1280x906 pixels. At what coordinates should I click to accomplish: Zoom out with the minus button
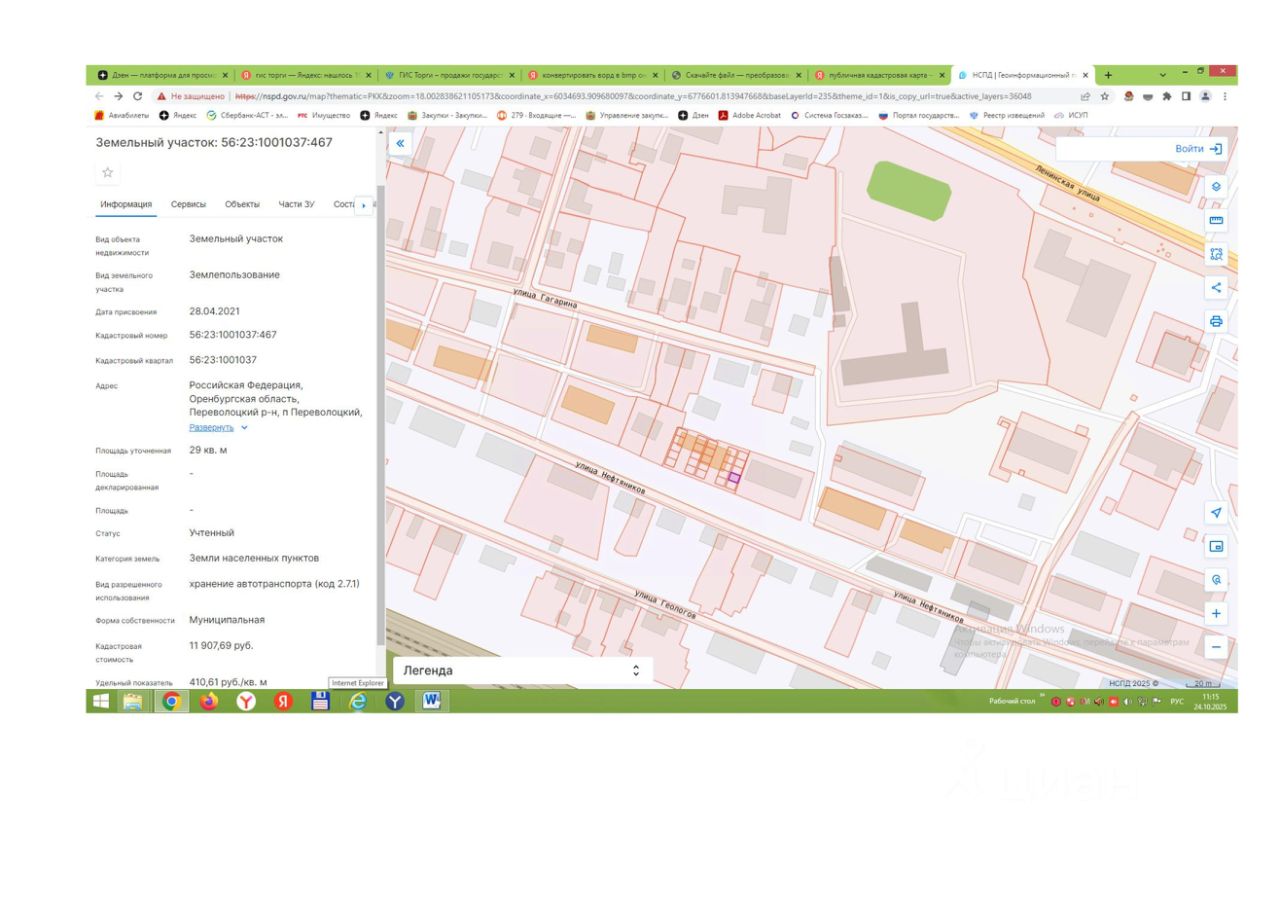tap(1216, 647)
